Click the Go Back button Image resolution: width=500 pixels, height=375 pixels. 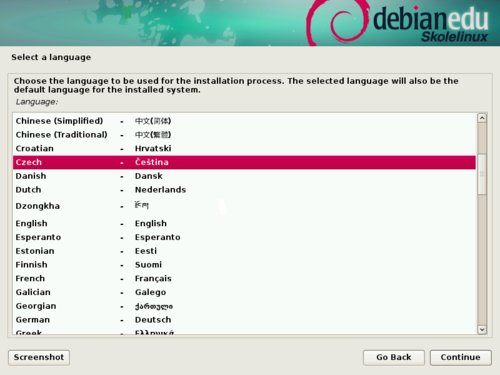click(394, 357)
